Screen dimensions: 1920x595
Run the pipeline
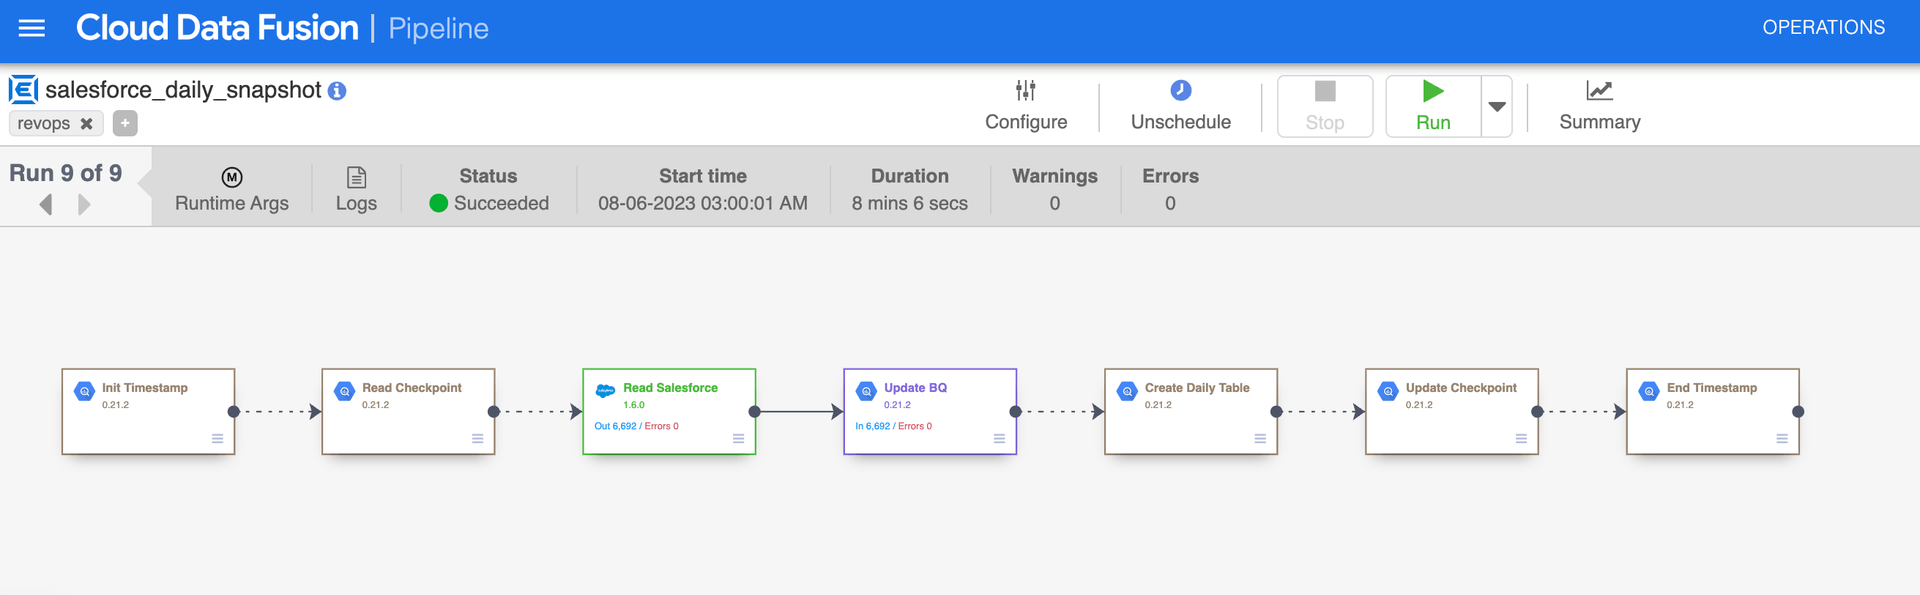tap(1432, 105)
